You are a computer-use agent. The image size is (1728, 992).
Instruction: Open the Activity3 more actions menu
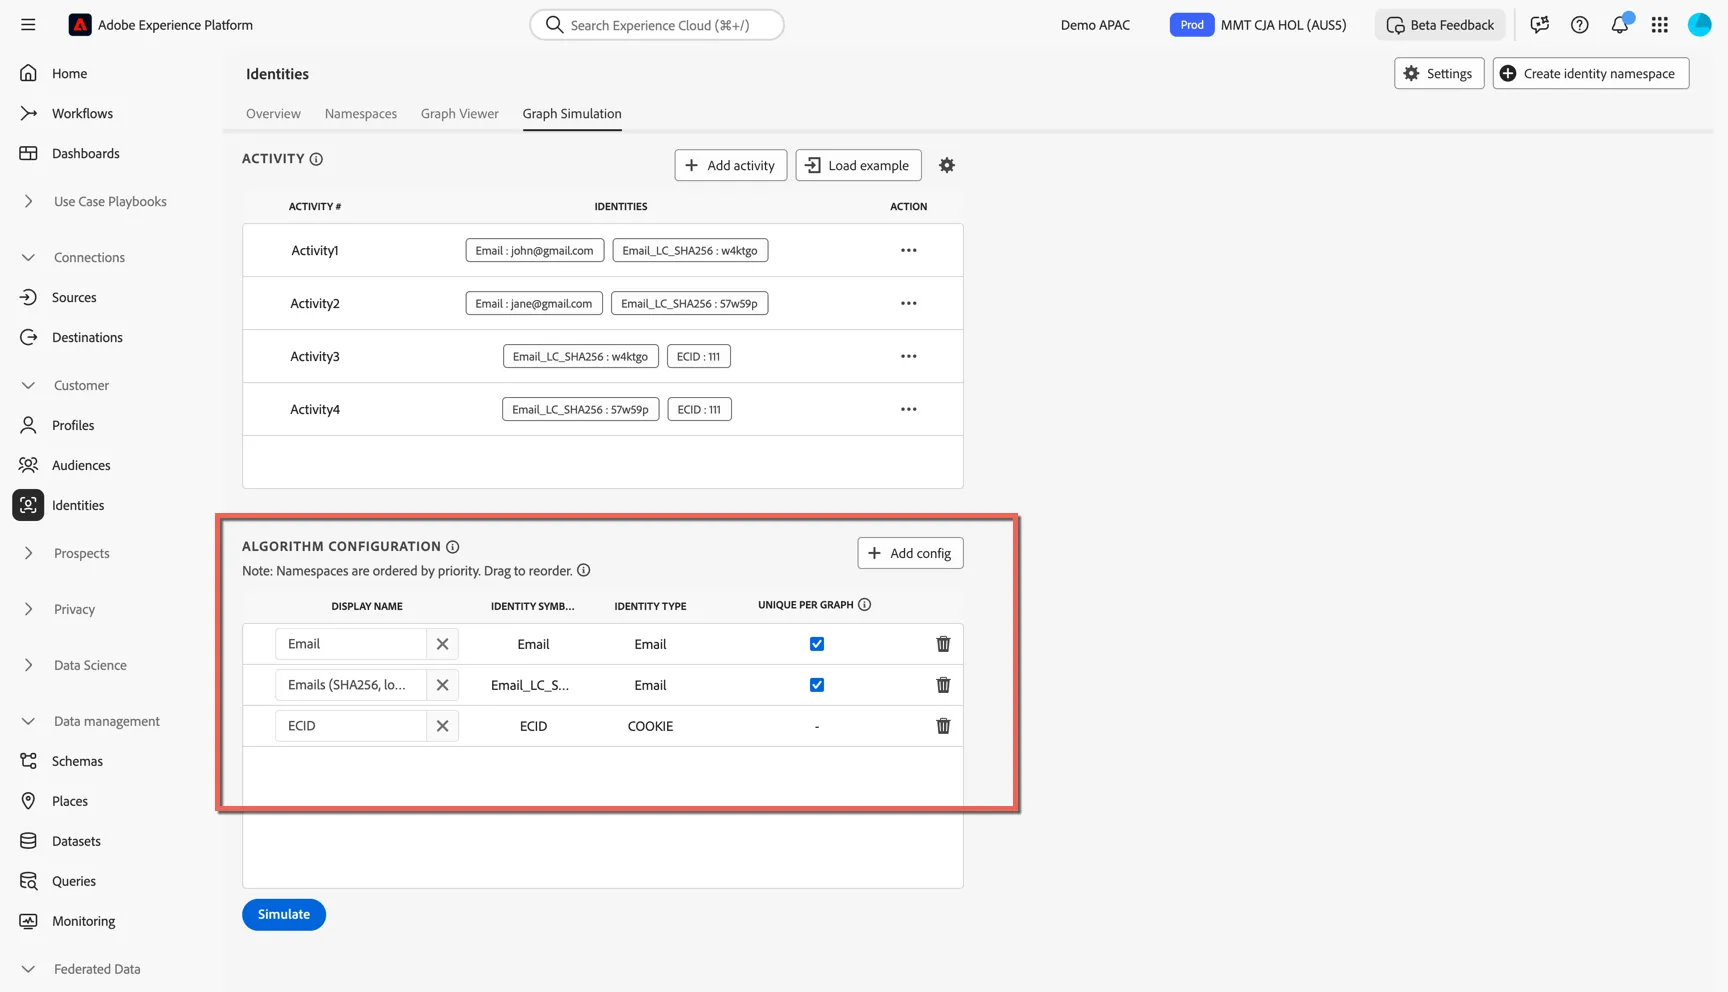pyautogui.click(x=908, y=356)
